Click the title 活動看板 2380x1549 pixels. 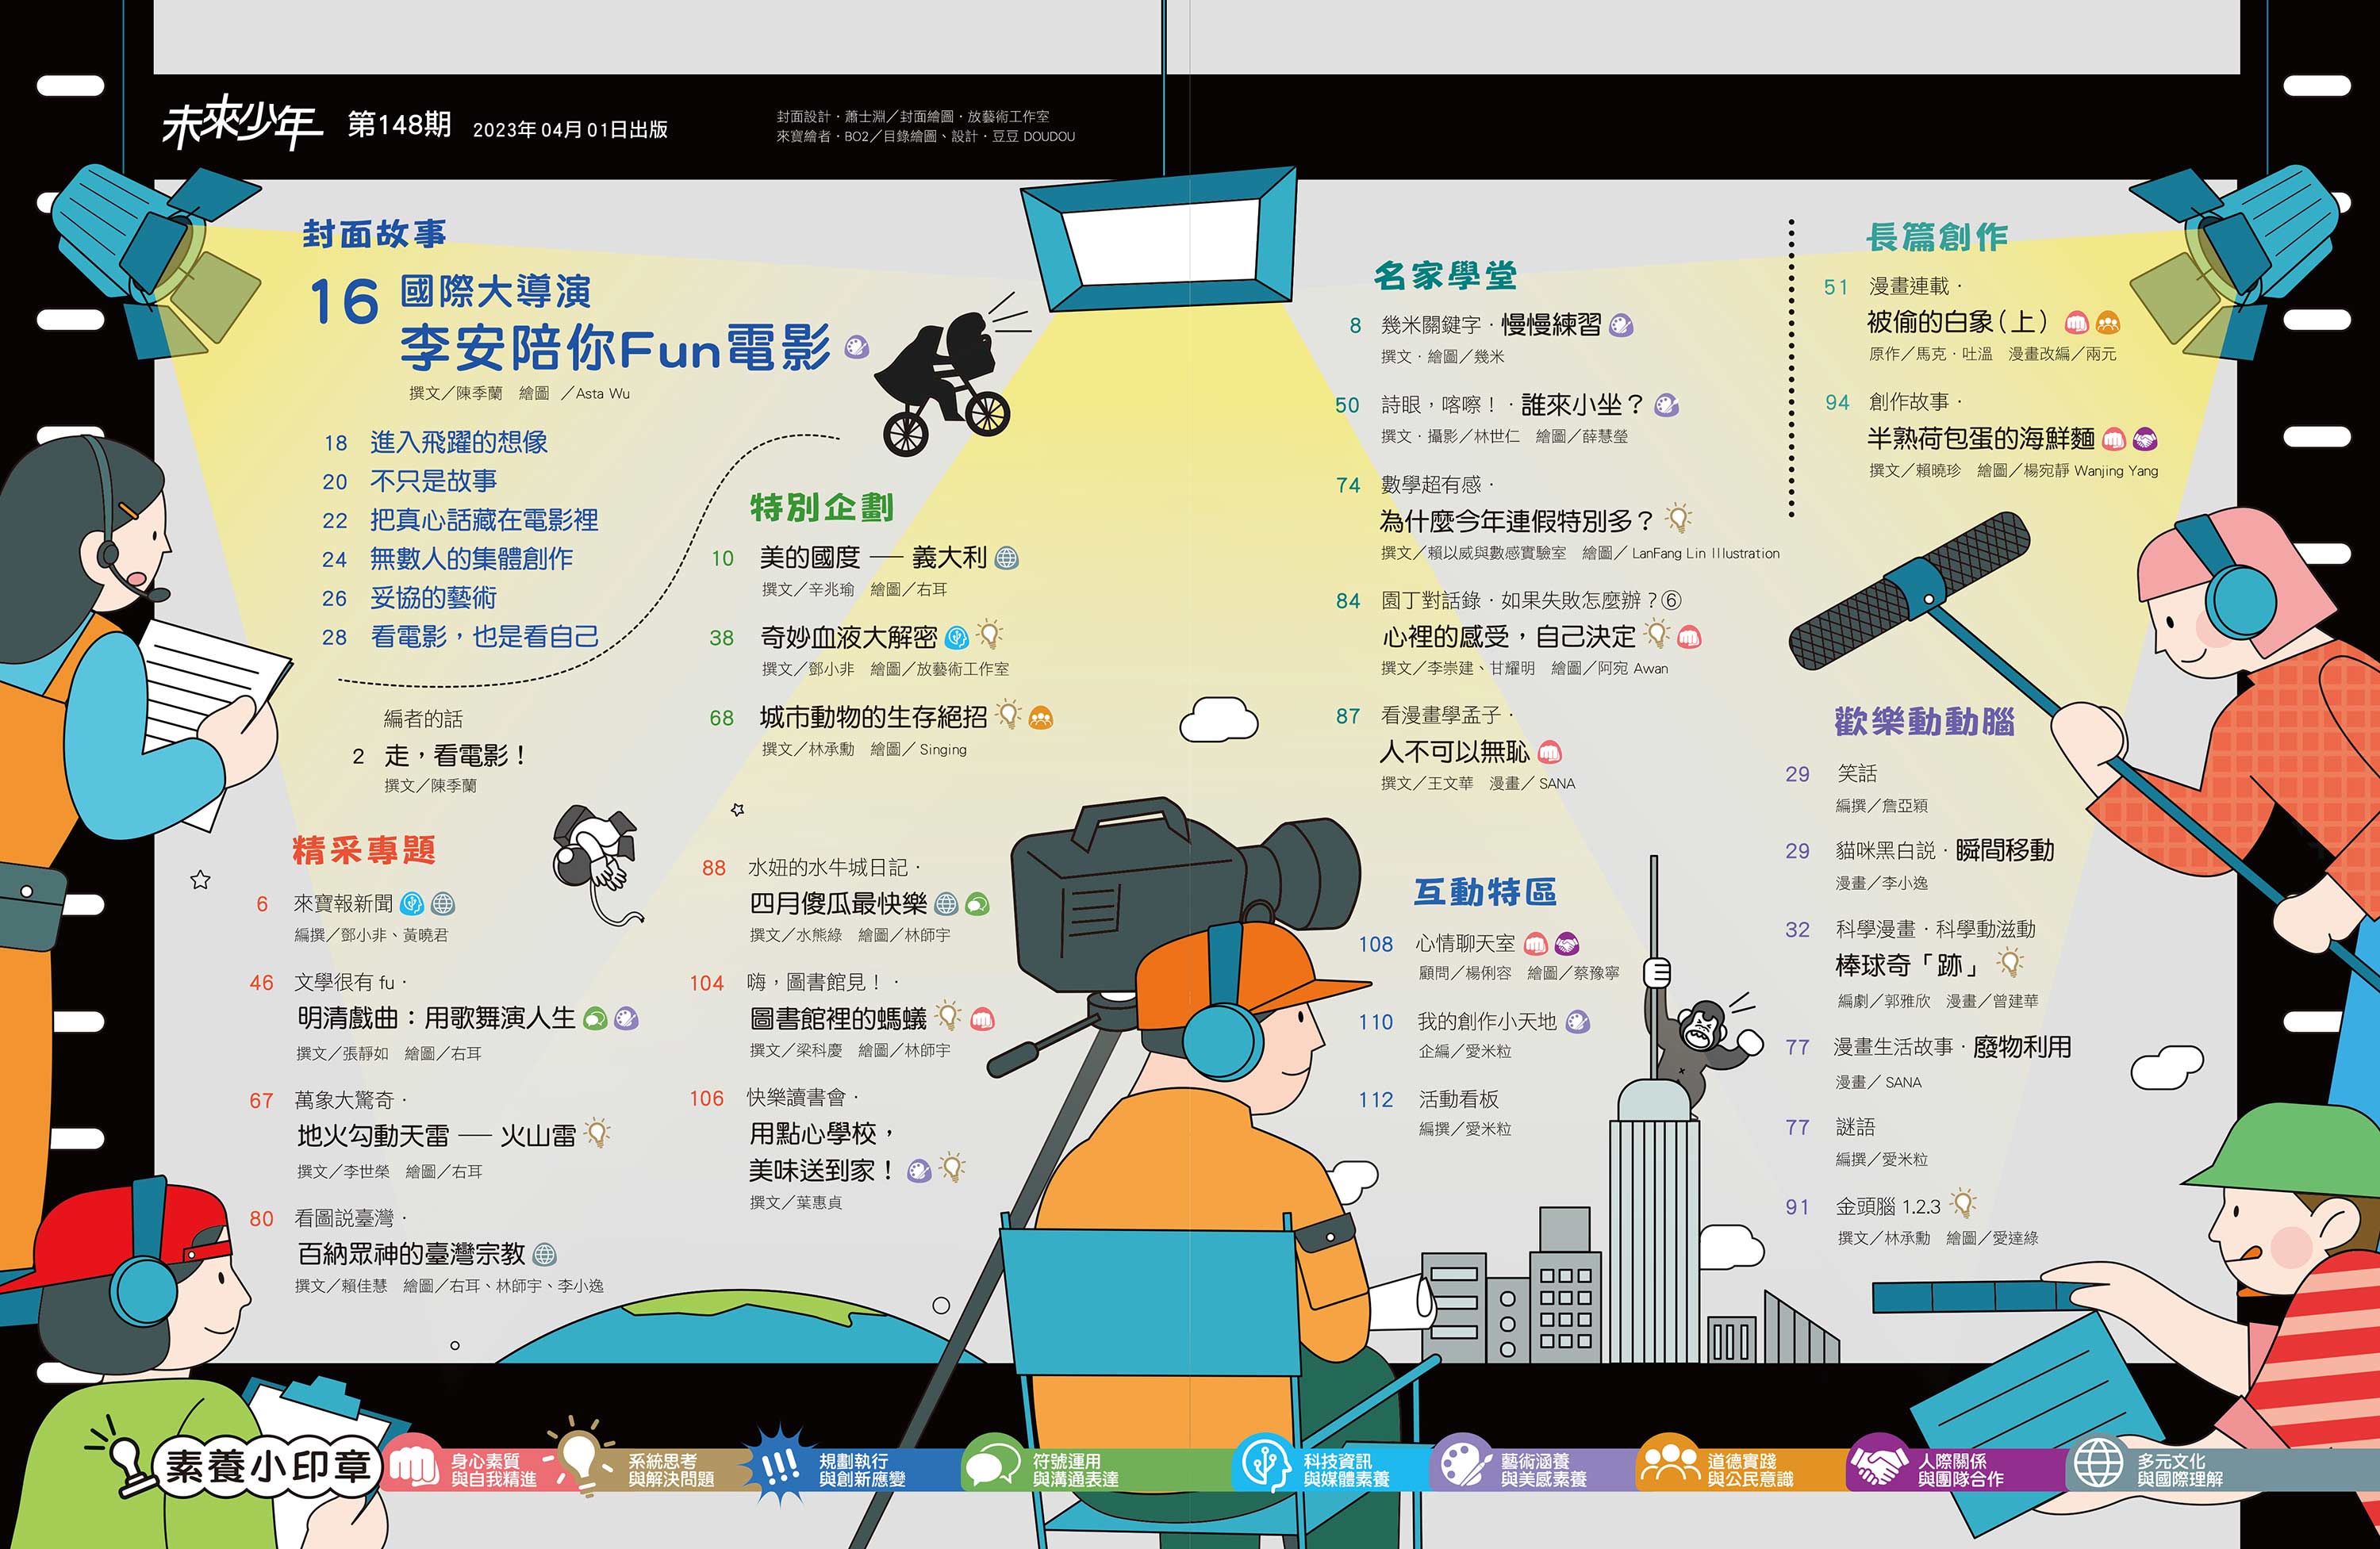1458,1099
